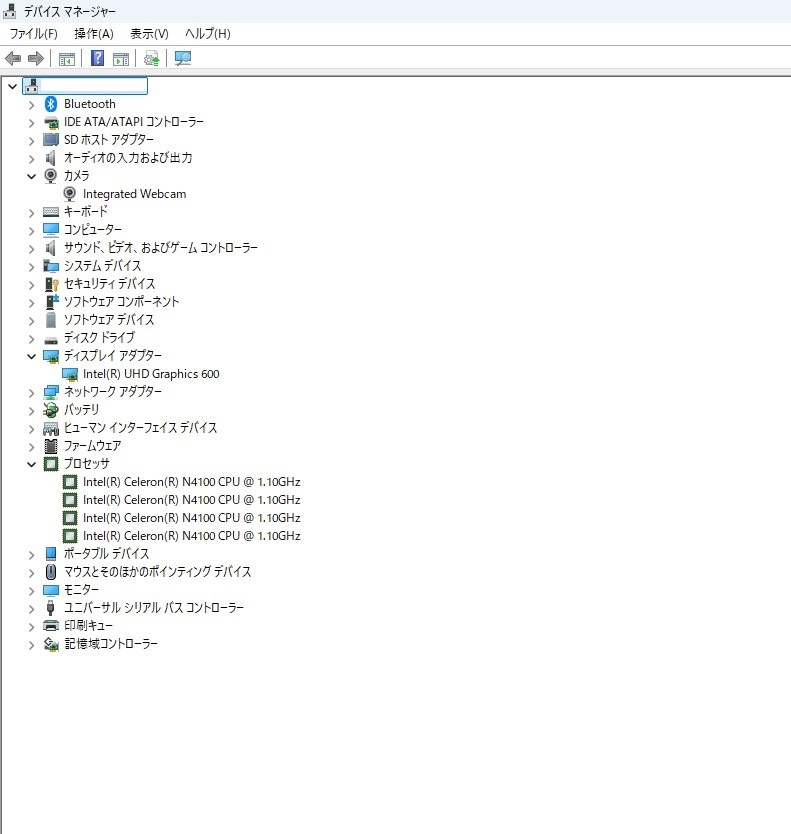This screenshot has width=791, height=834.
Task: Collapse the root computer node chevron
Action: (13, 86)
